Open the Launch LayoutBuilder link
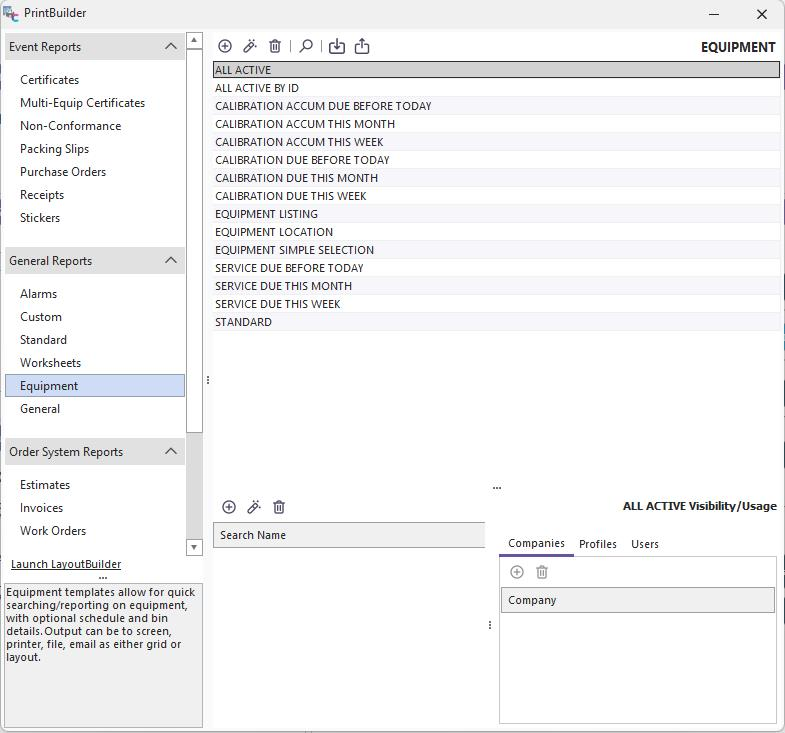785x733 pixels. 66,564
